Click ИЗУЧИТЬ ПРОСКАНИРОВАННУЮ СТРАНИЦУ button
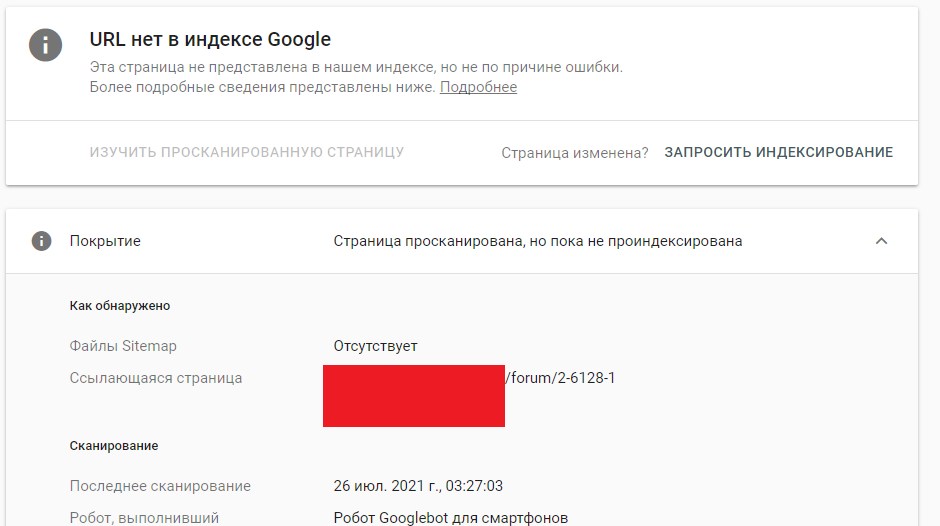940x526 pixels. (x=247, y=152)
